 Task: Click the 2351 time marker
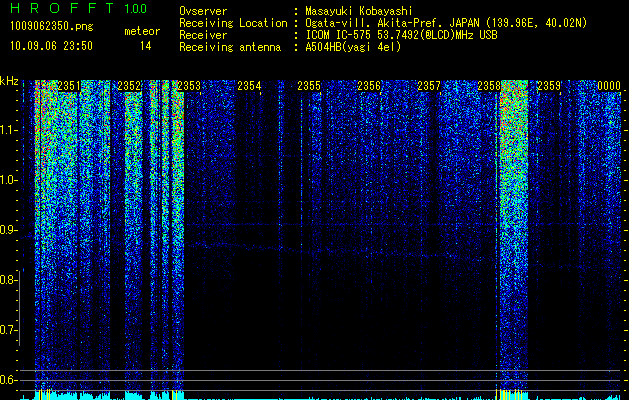point(69,86)
